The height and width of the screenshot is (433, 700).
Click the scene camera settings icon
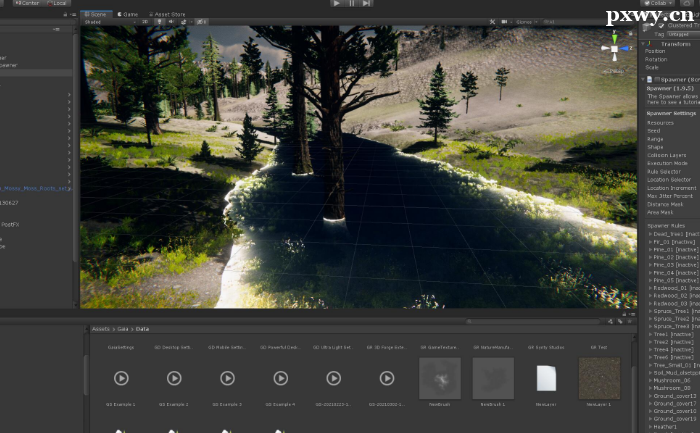click(504, 21)
